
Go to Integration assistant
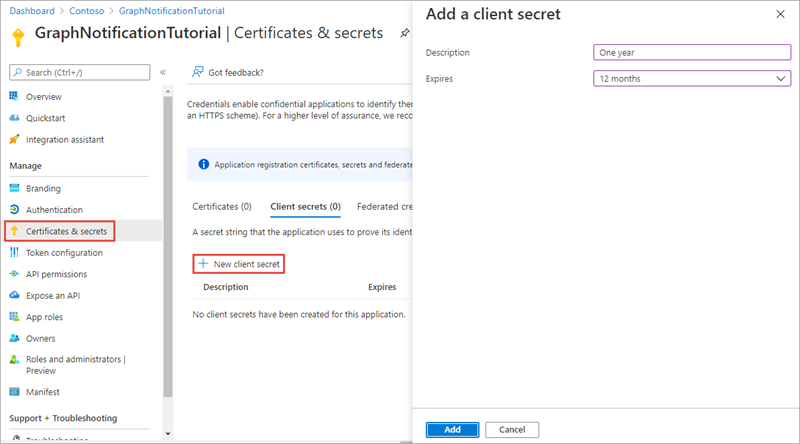point(65,139)
